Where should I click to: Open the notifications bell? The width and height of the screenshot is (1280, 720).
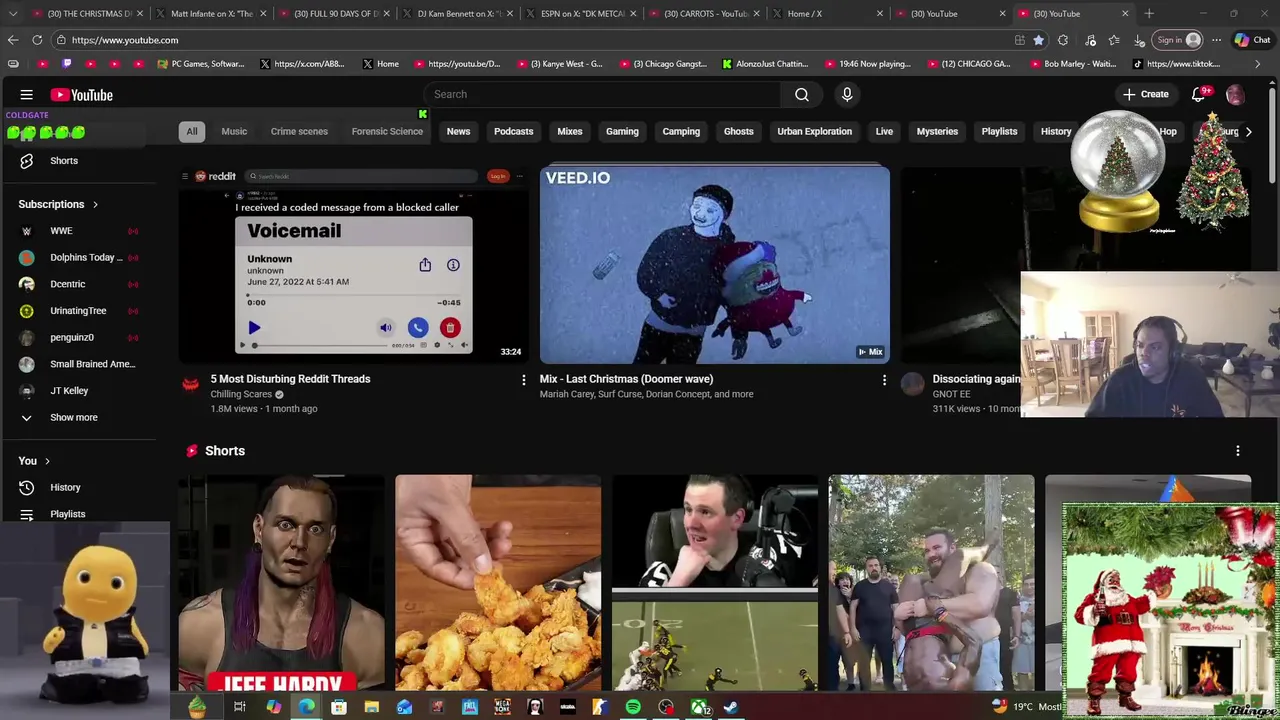(x=1199, y=94)
